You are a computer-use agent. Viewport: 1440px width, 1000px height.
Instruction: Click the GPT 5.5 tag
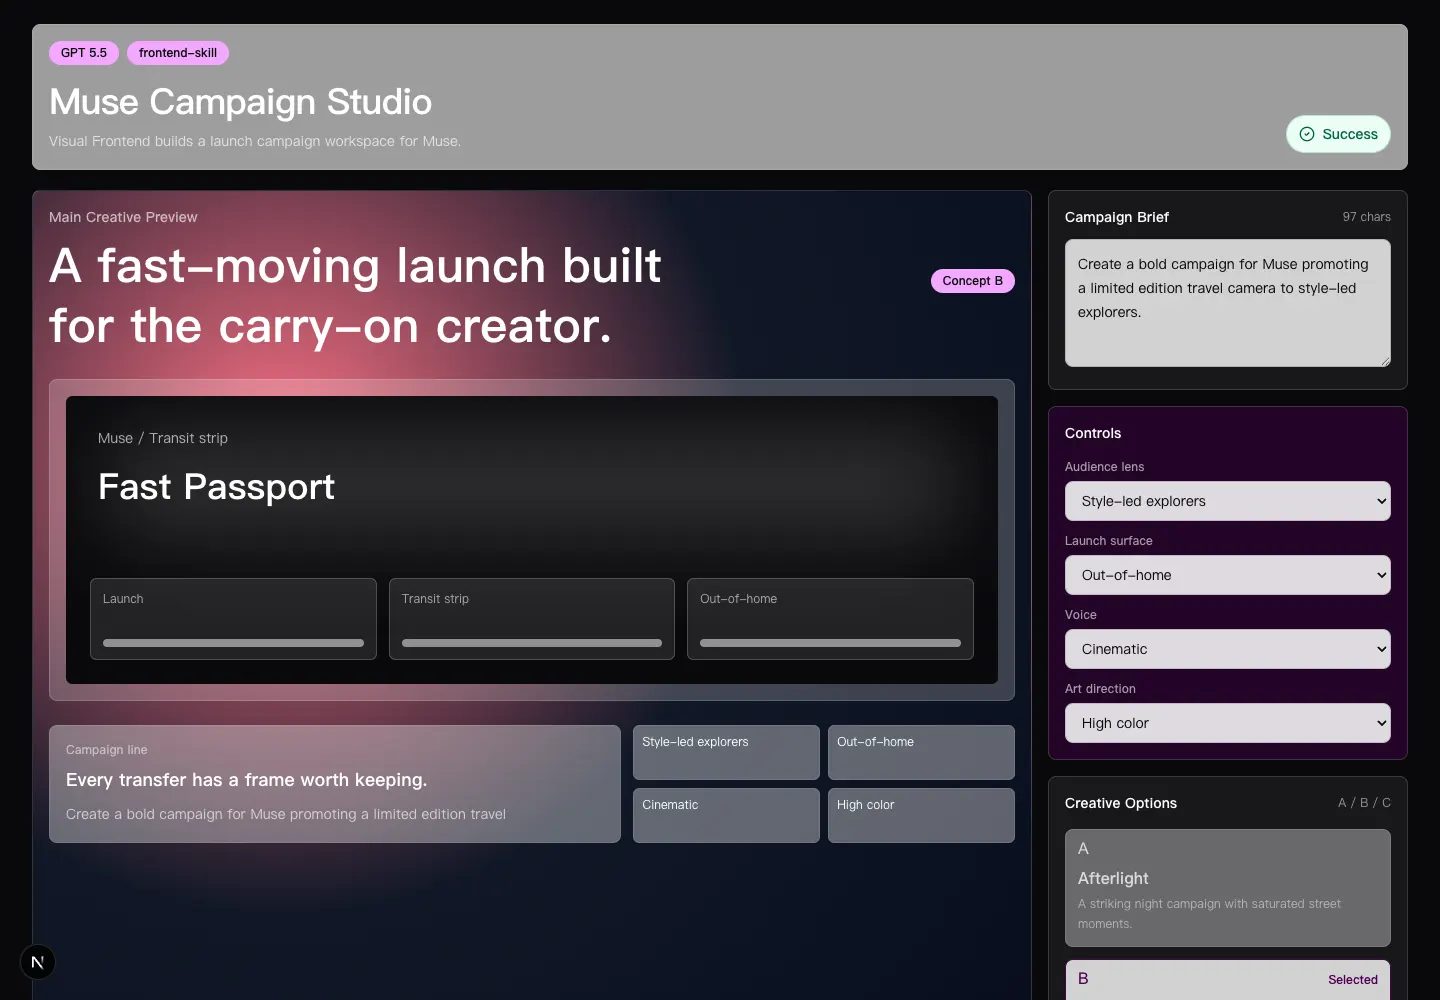tap(84, 53)
